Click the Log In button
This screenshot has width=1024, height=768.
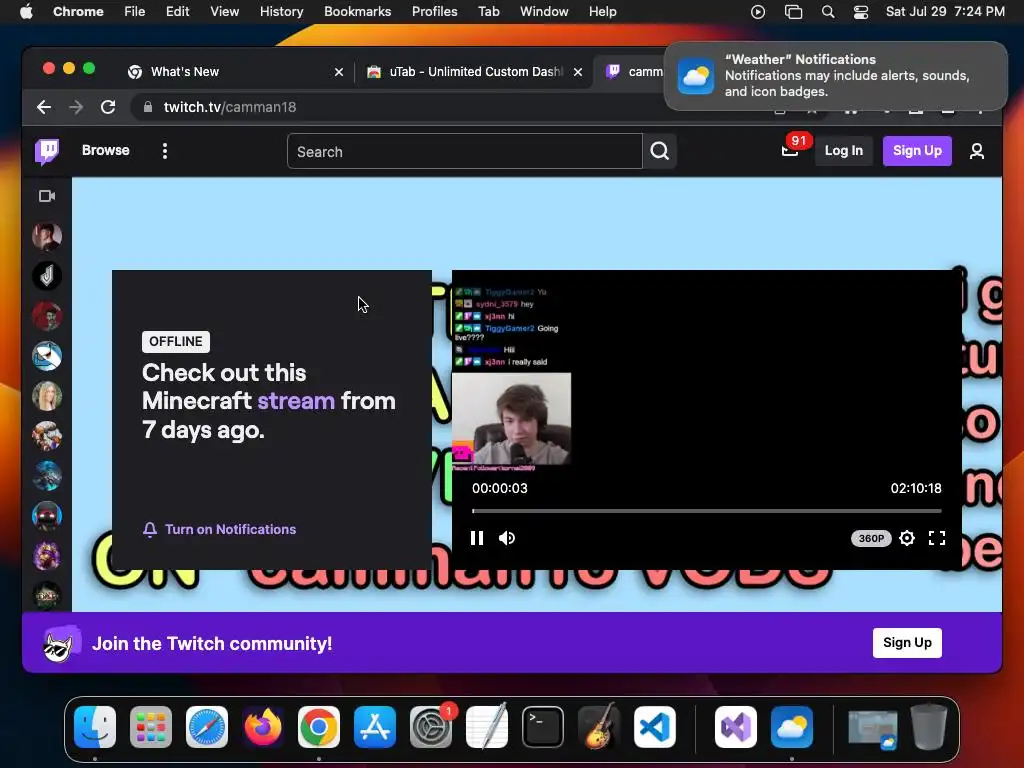pos(843,151)
